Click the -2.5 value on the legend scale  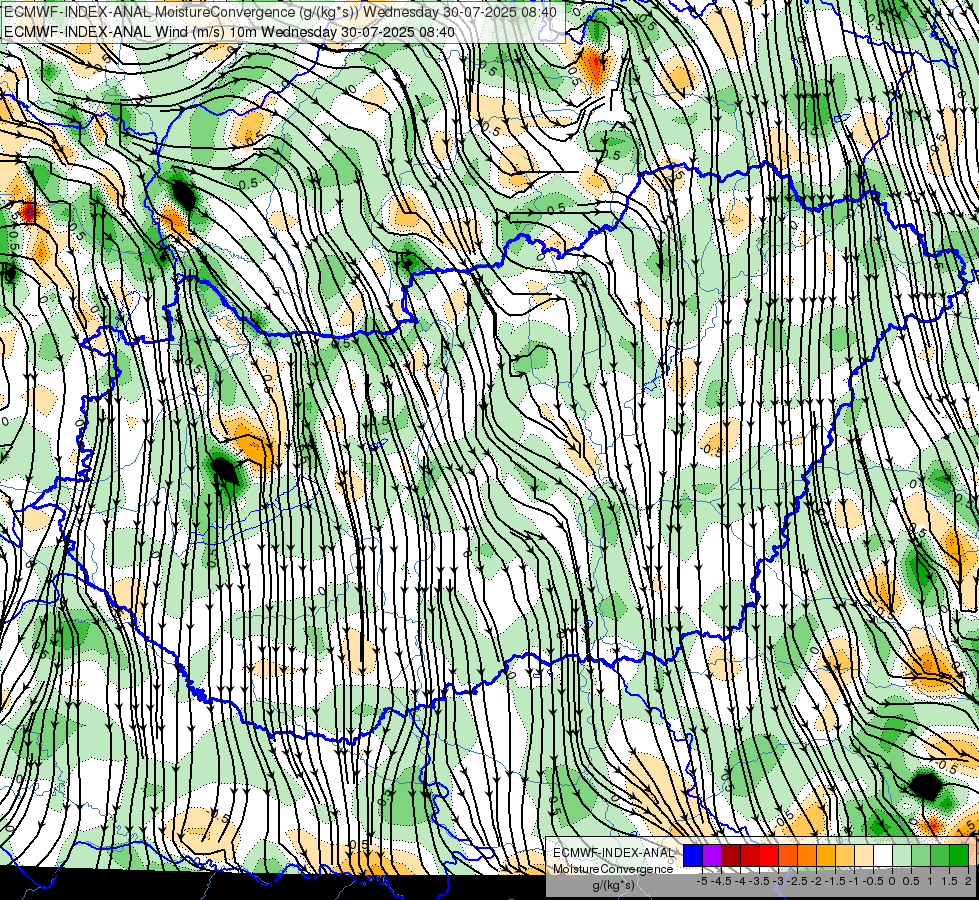pos(797,881)
